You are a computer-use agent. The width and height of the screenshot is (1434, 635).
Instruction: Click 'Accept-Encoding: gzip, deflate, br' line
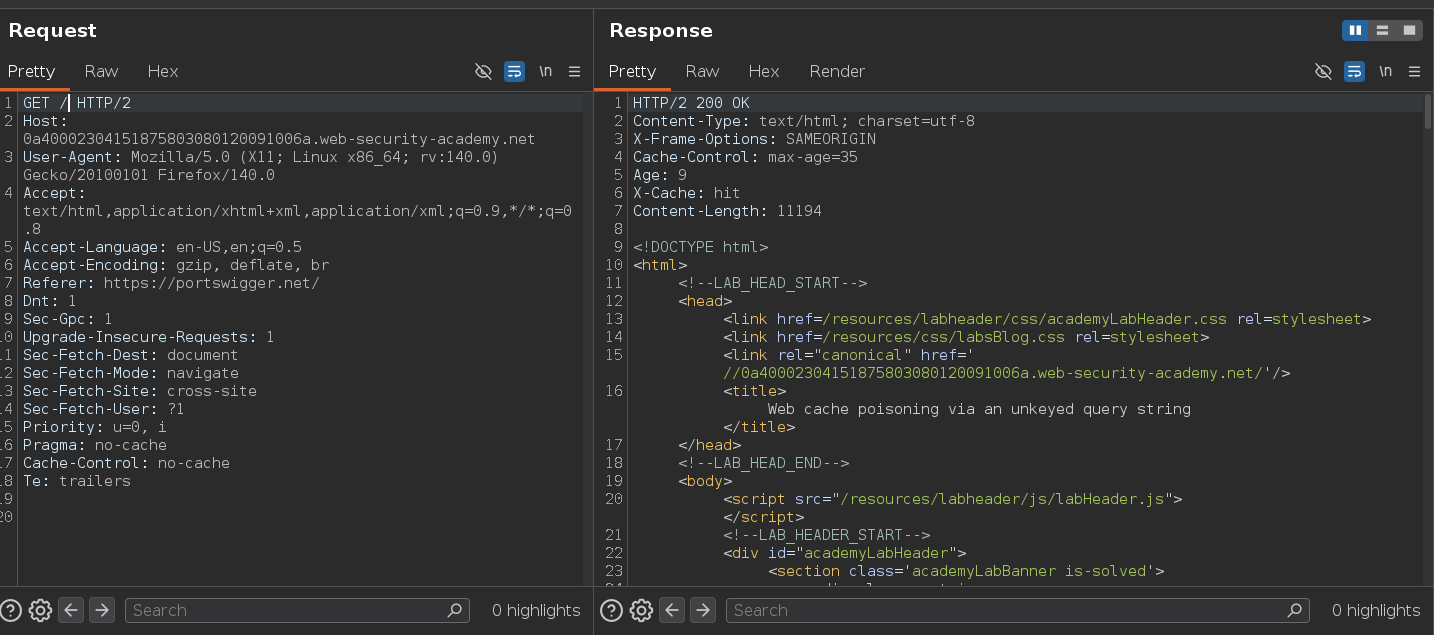[x=176, y=265]
